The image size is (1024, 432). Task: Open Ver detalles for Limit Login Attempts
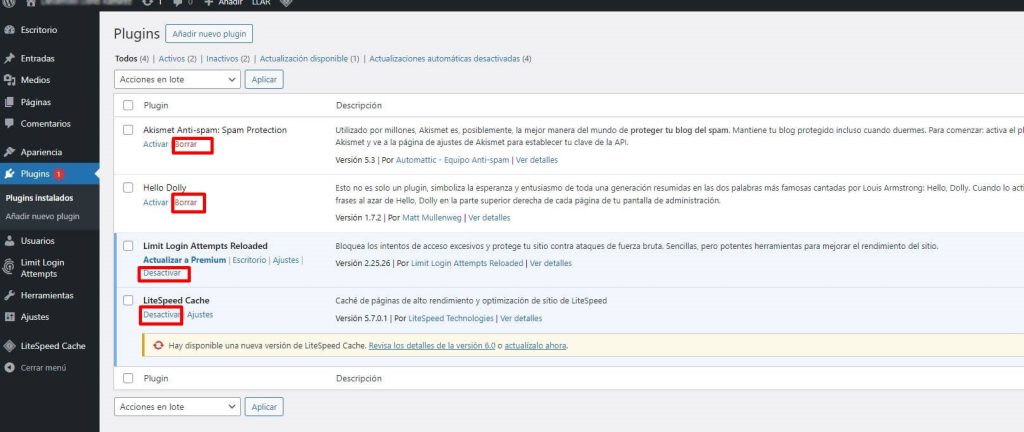(x=551, y=264)
